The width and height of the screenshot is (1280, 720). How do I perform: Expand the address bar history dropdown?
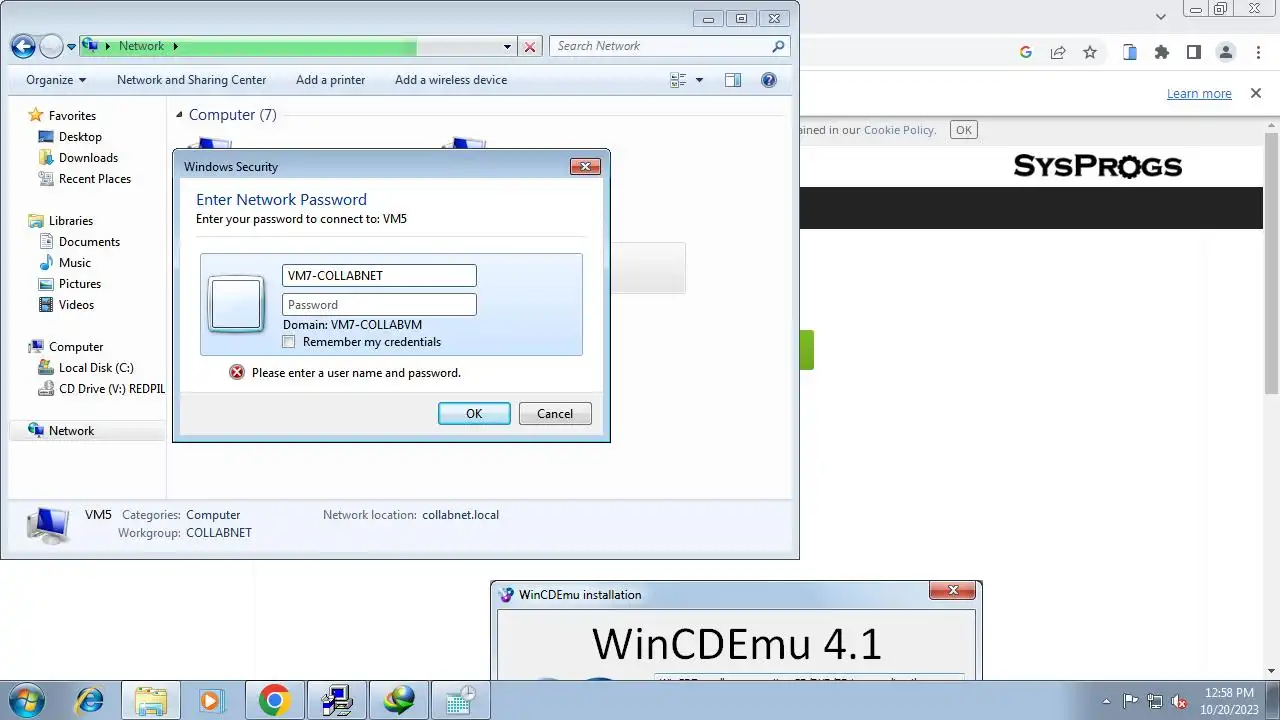[507, 46]
